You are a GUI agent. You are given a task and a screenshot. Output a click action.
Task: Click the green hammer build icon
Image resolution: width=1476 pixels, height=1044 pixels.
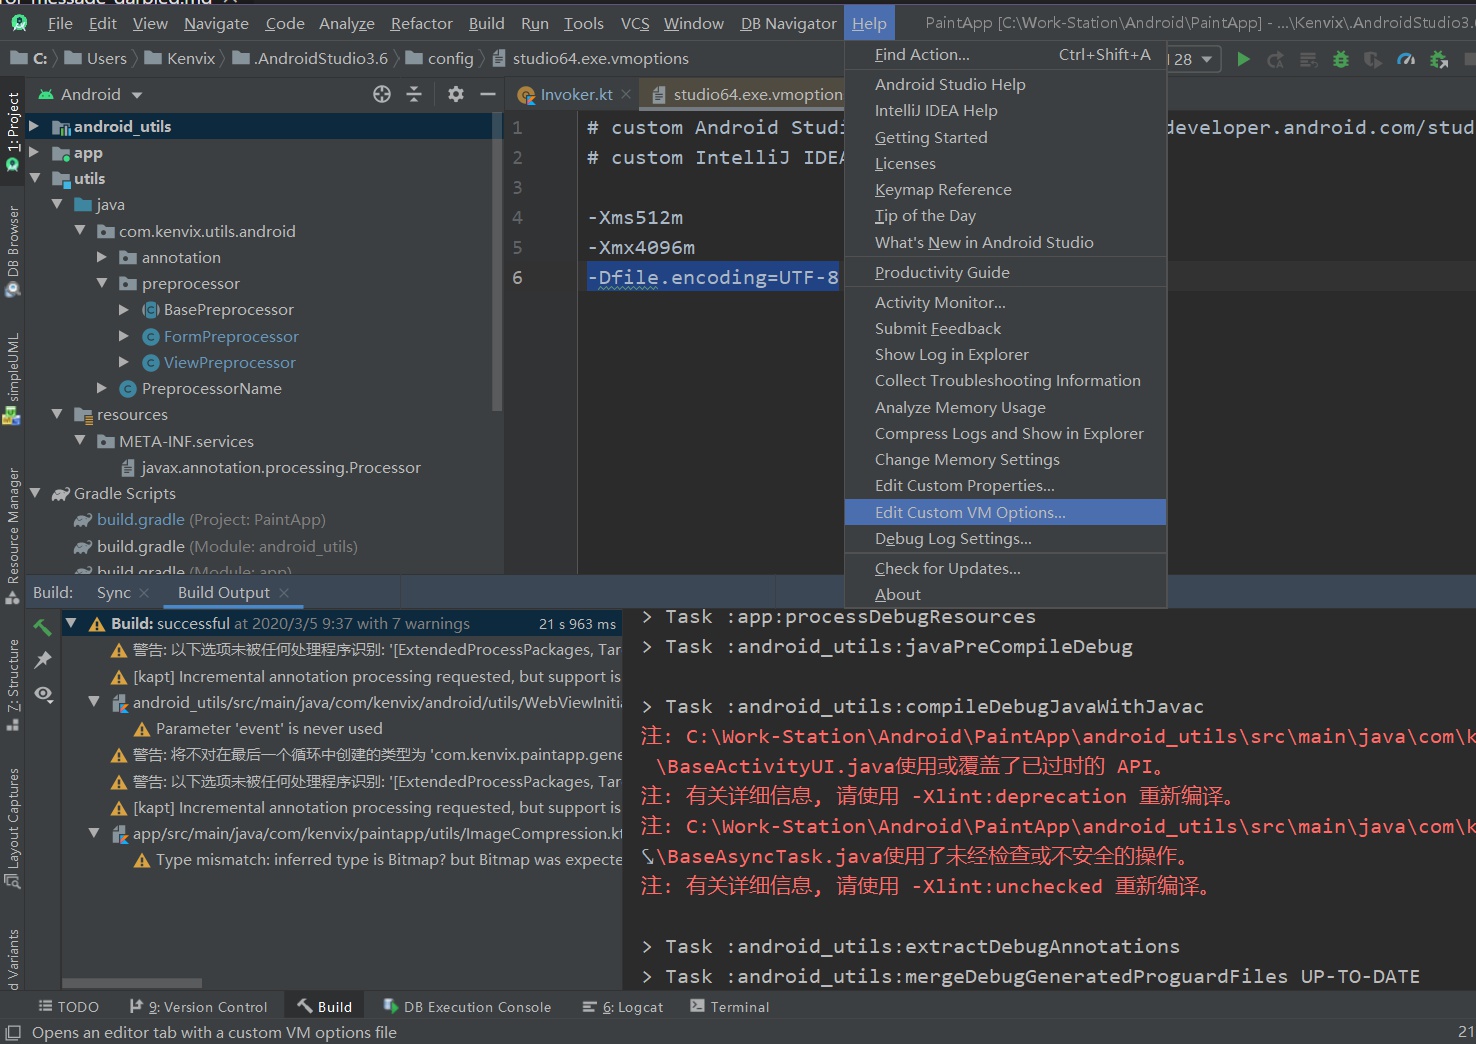point(43,627)
